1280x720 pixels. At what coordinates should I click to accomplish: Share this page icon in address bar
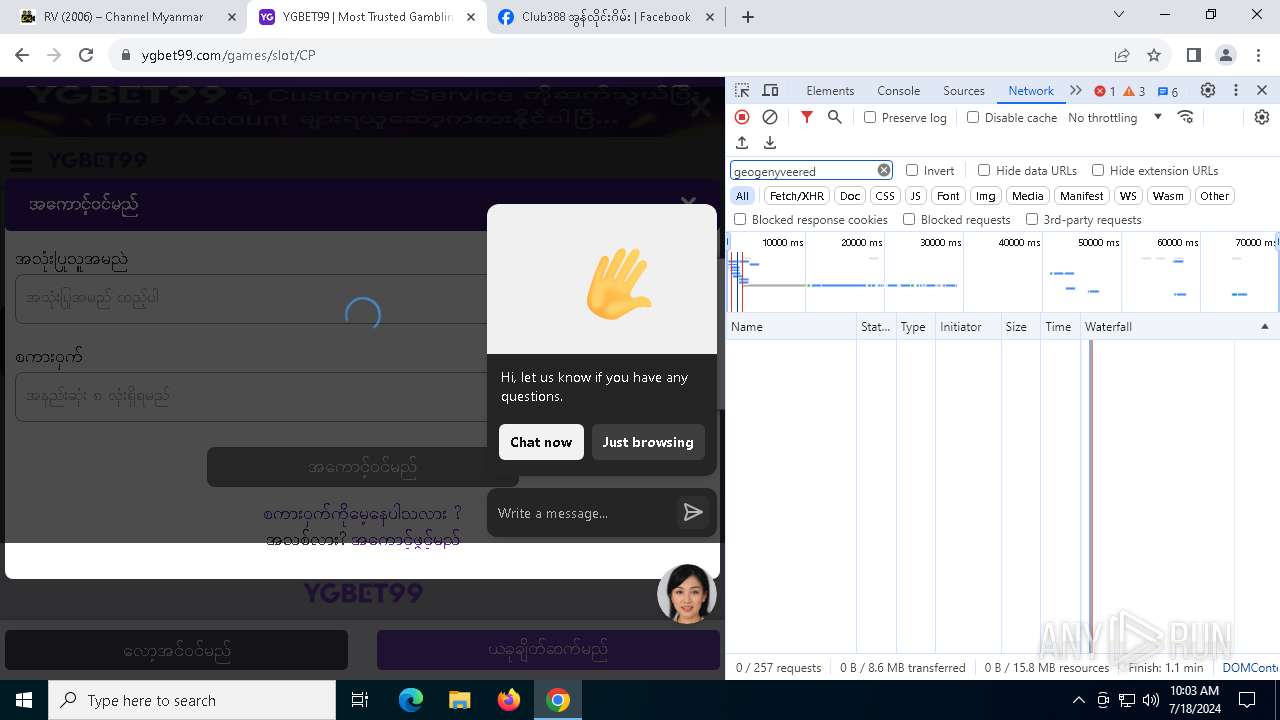(1122, 55)
